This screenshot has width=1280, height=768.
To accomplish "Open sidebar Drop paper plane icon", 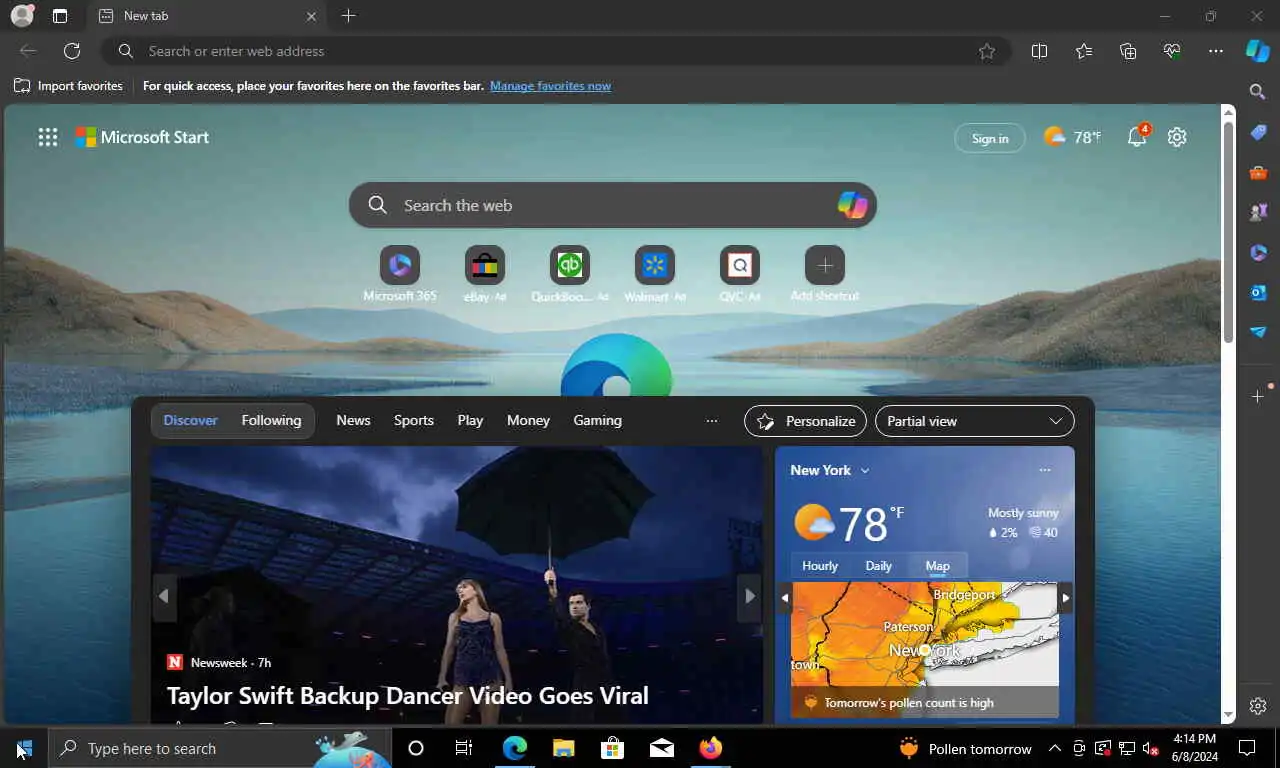I will click(1258, 332).
